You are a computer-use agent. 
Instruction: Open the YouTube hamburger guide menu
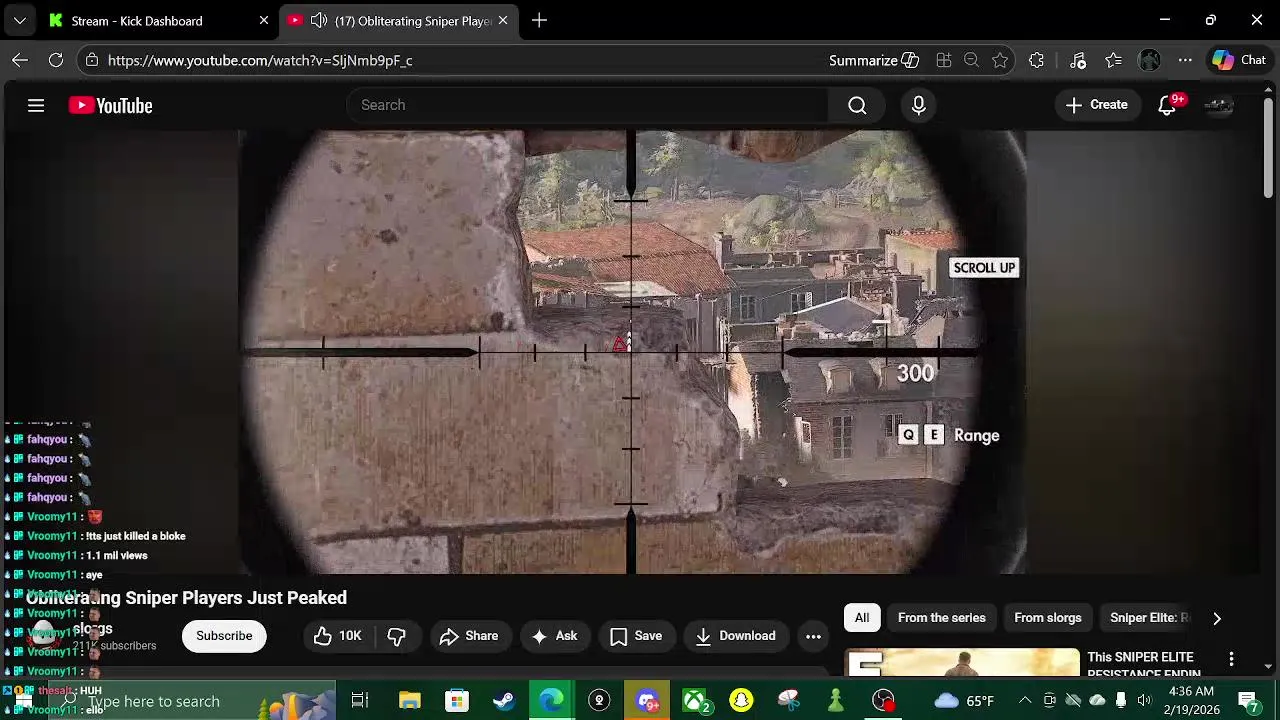pos(36,105)
